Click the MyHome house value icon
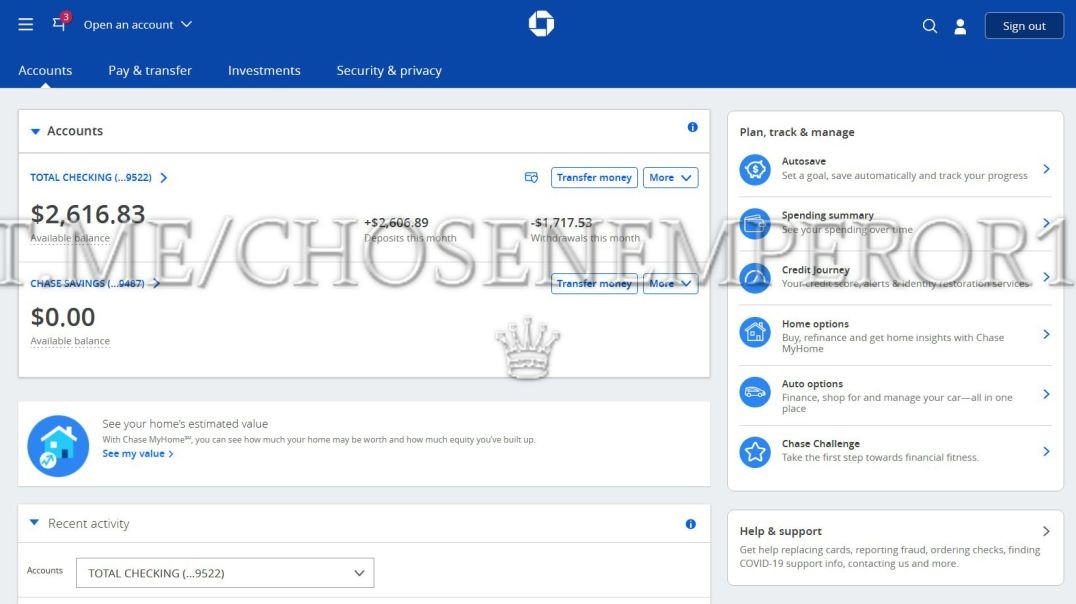This screenshot has height=604, width=1076. click(x=58, y=445)
